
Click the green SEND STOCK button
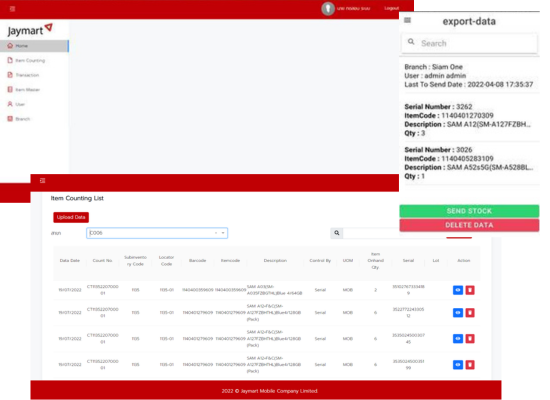[469, 211]
